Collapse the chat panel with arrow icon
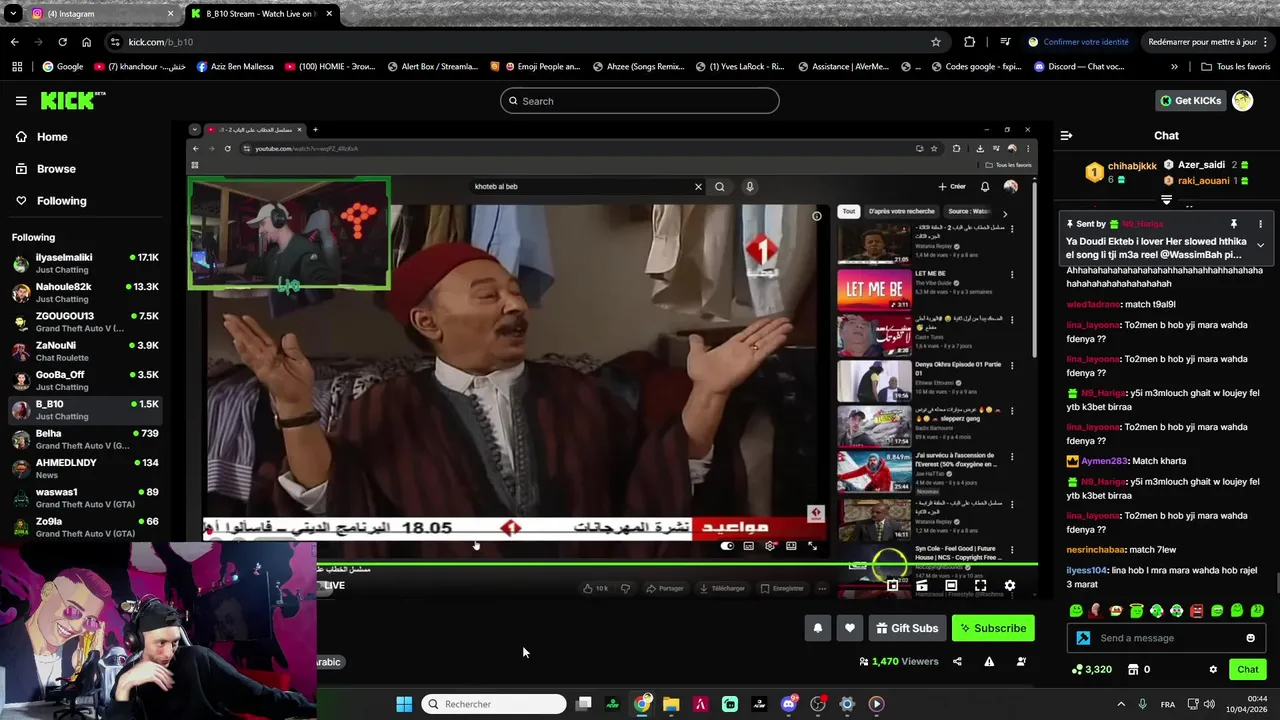 tap(1066, 135)
